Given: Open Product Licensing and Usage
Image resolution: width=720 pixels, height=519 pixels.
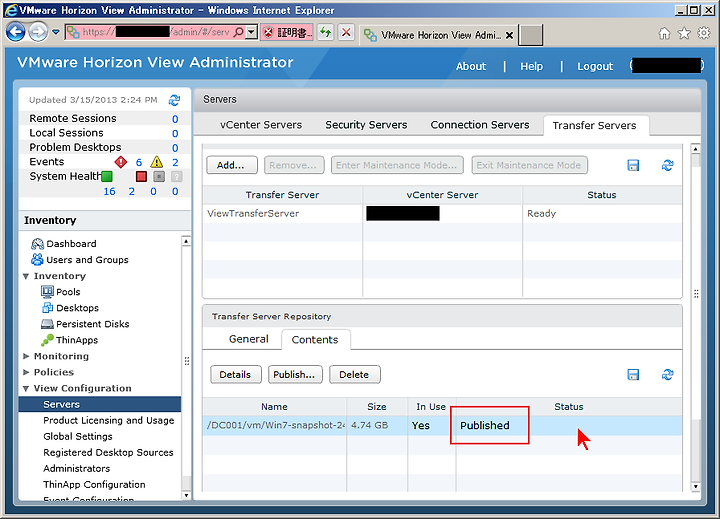Looking at the screenshot, I should pos(109,421).
